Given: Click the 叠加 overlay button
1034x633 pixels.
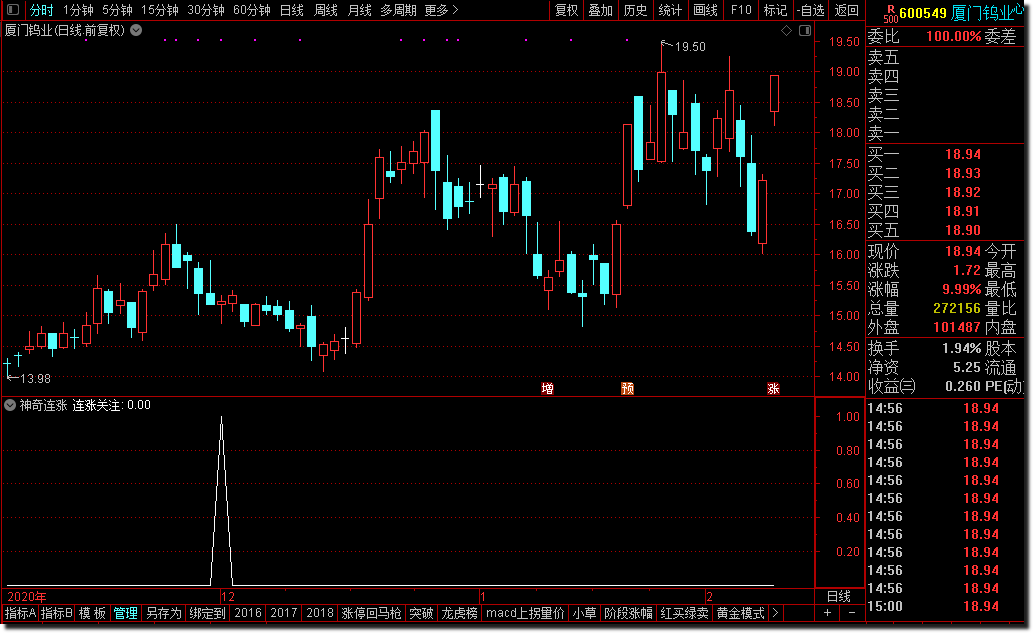Looking at the screenshot, I should 601,10.
